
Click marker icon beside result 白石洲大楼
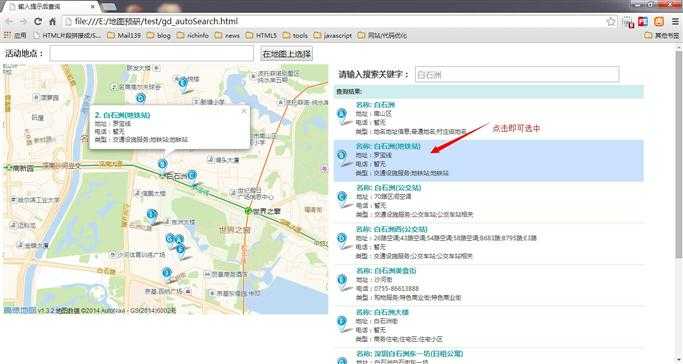pyautogui.click(x=342, y=323)
